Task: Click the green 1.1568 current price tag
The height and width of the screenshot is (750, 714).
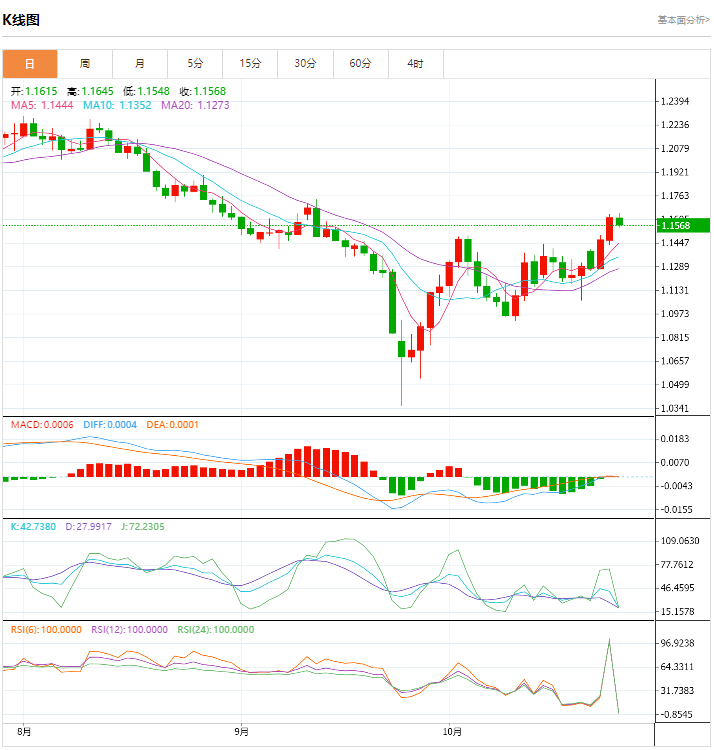Action: coord(683,225)
